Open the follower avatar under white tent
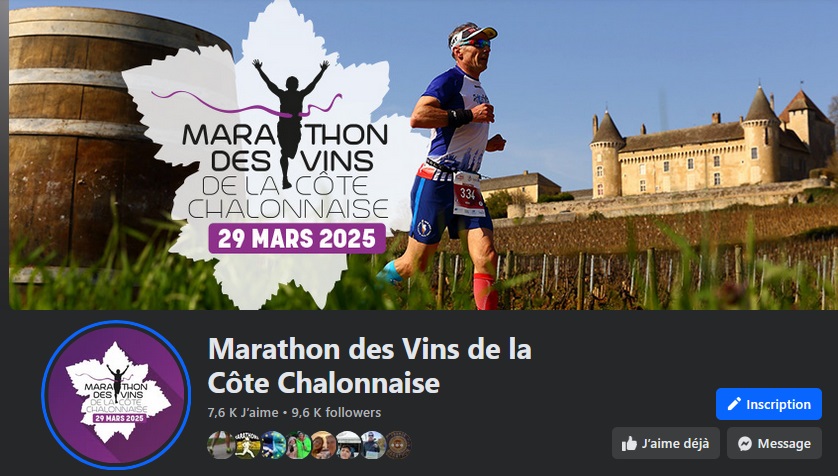 tap(348, 444)
